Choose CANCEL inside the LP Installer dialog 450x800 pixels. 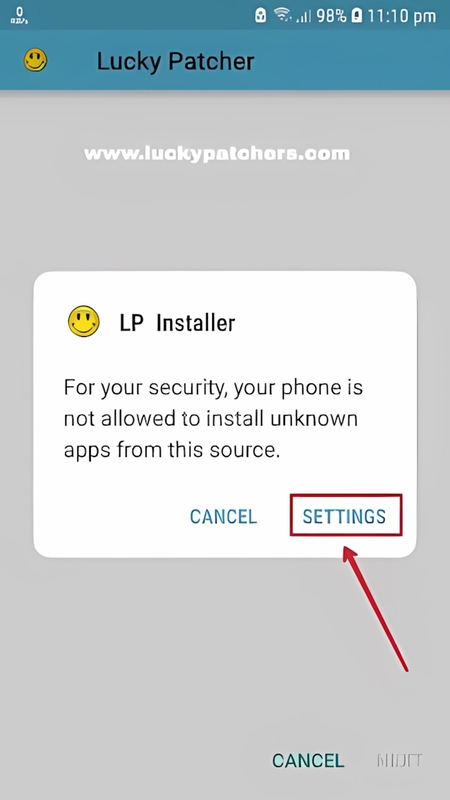[x=223, y=516]
